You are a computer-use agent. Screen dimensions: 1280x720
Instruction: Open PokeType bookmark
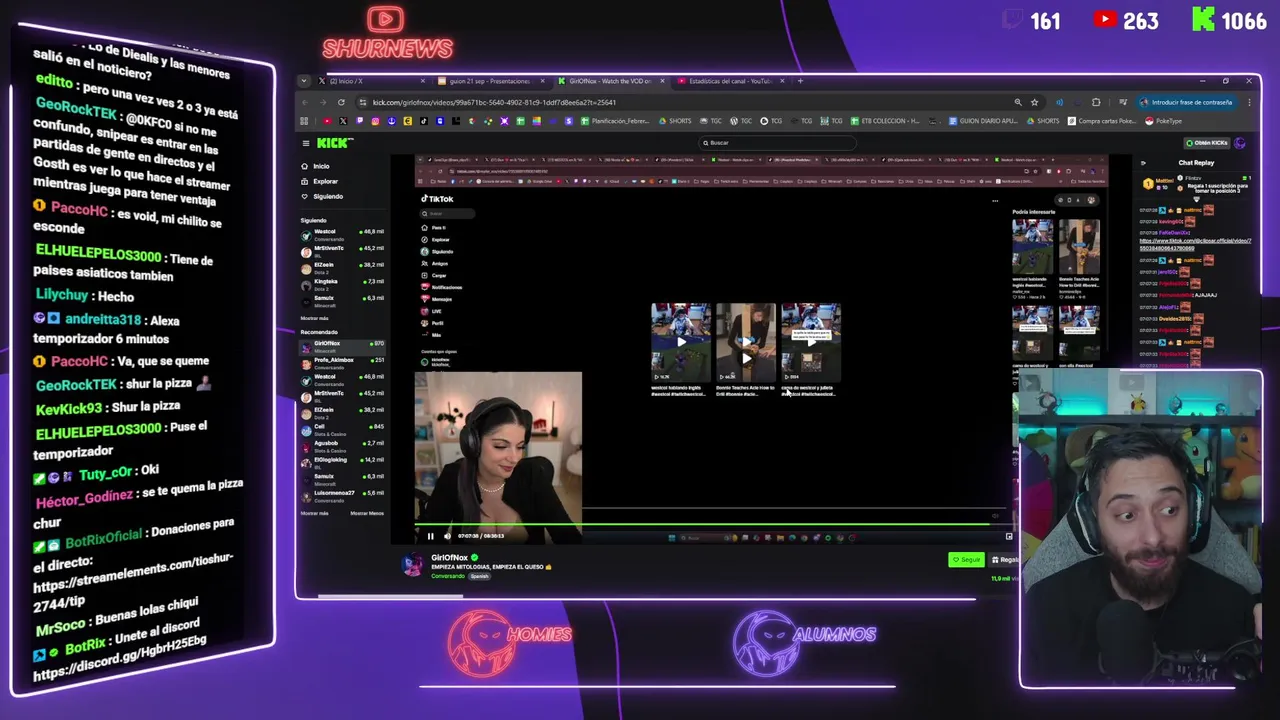(1163, 121)
